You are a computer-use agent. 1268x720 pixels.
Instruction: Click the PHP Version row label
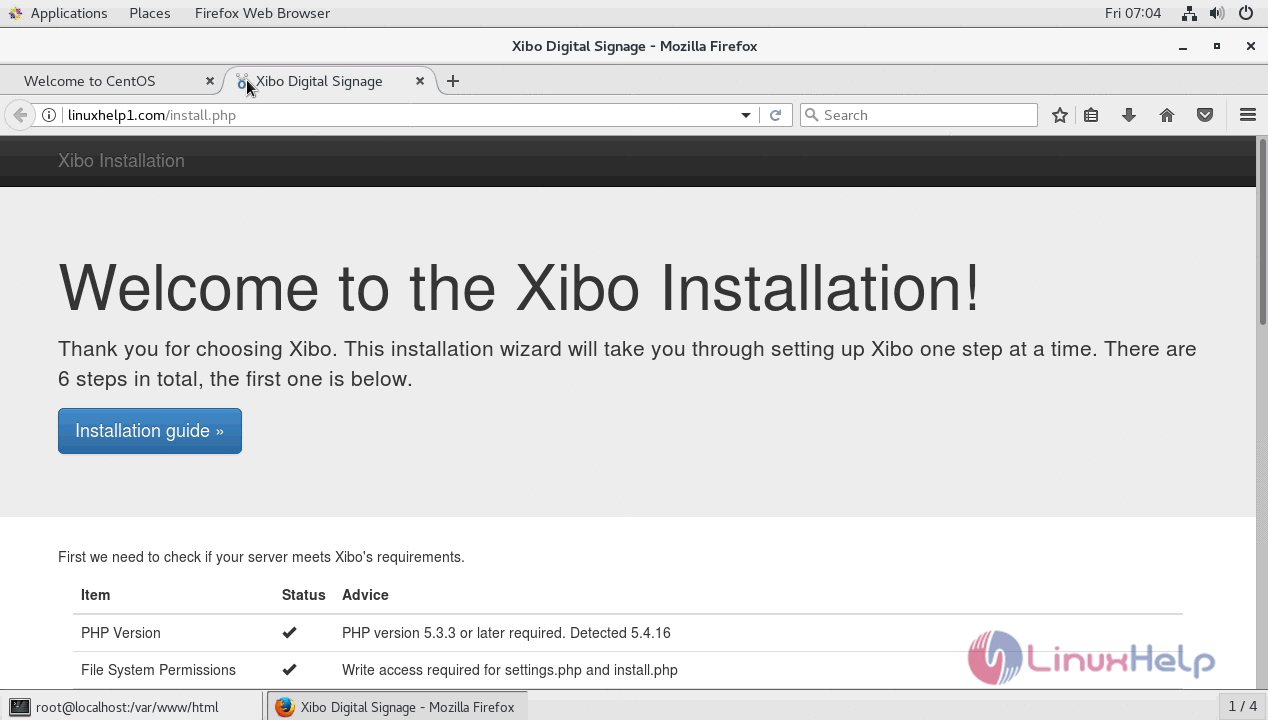(x=121, y=633)
